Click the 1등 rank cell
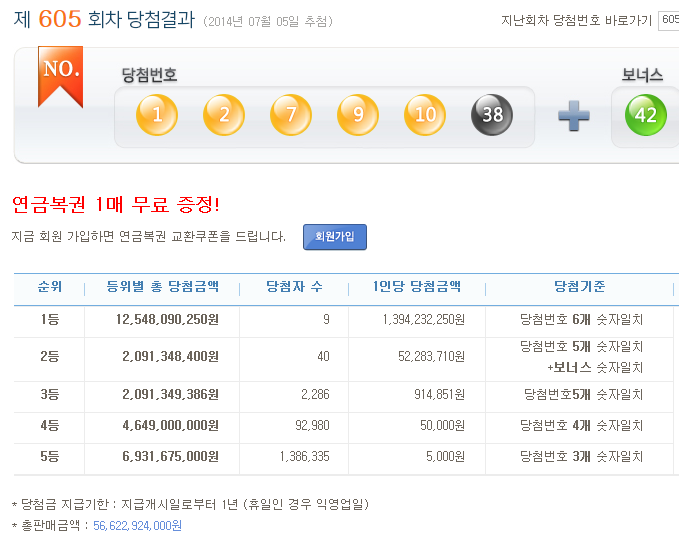 coord(50,320)
